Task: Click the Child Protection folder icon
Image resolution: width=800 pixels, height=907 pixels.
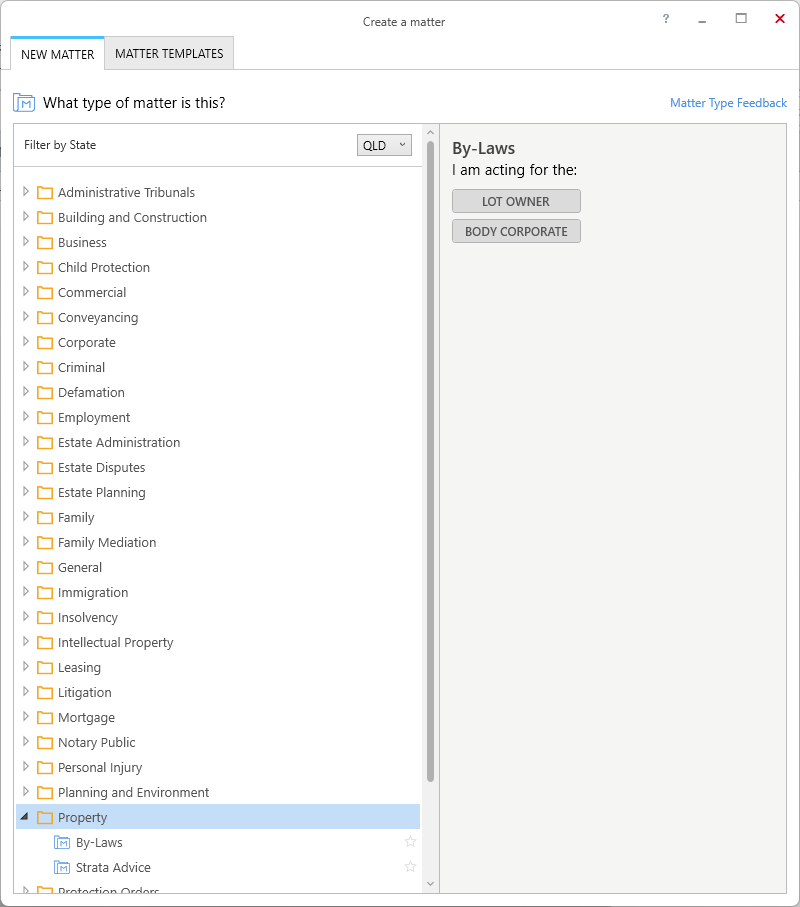Action: click(x=45, y=267)
